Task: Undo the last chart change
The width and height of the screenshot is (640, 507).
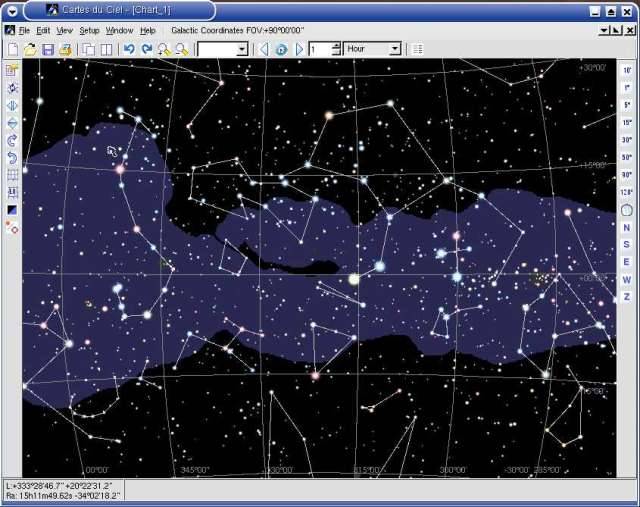Action: coord(129,50)
